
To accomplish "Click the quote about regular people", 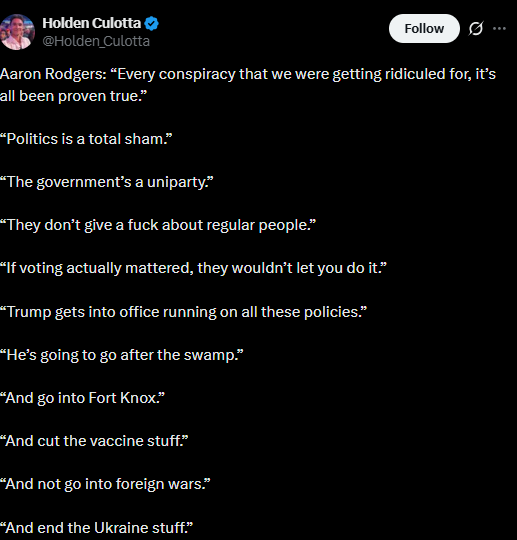I will pos(158,226).
